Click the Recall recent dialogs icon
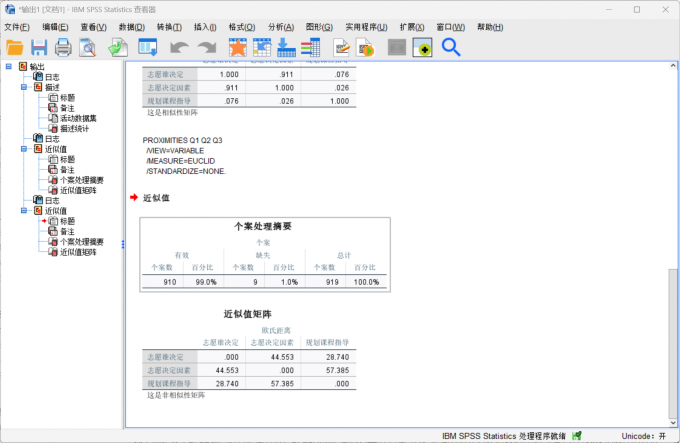 click(x=147, y=47)
